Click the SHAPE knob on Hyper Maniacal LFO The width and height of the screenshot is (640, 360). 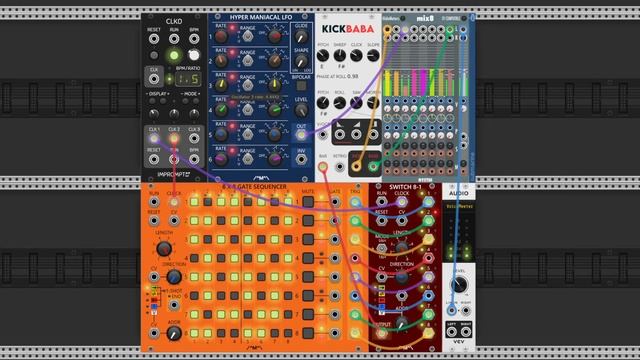[x=301, y=62]
